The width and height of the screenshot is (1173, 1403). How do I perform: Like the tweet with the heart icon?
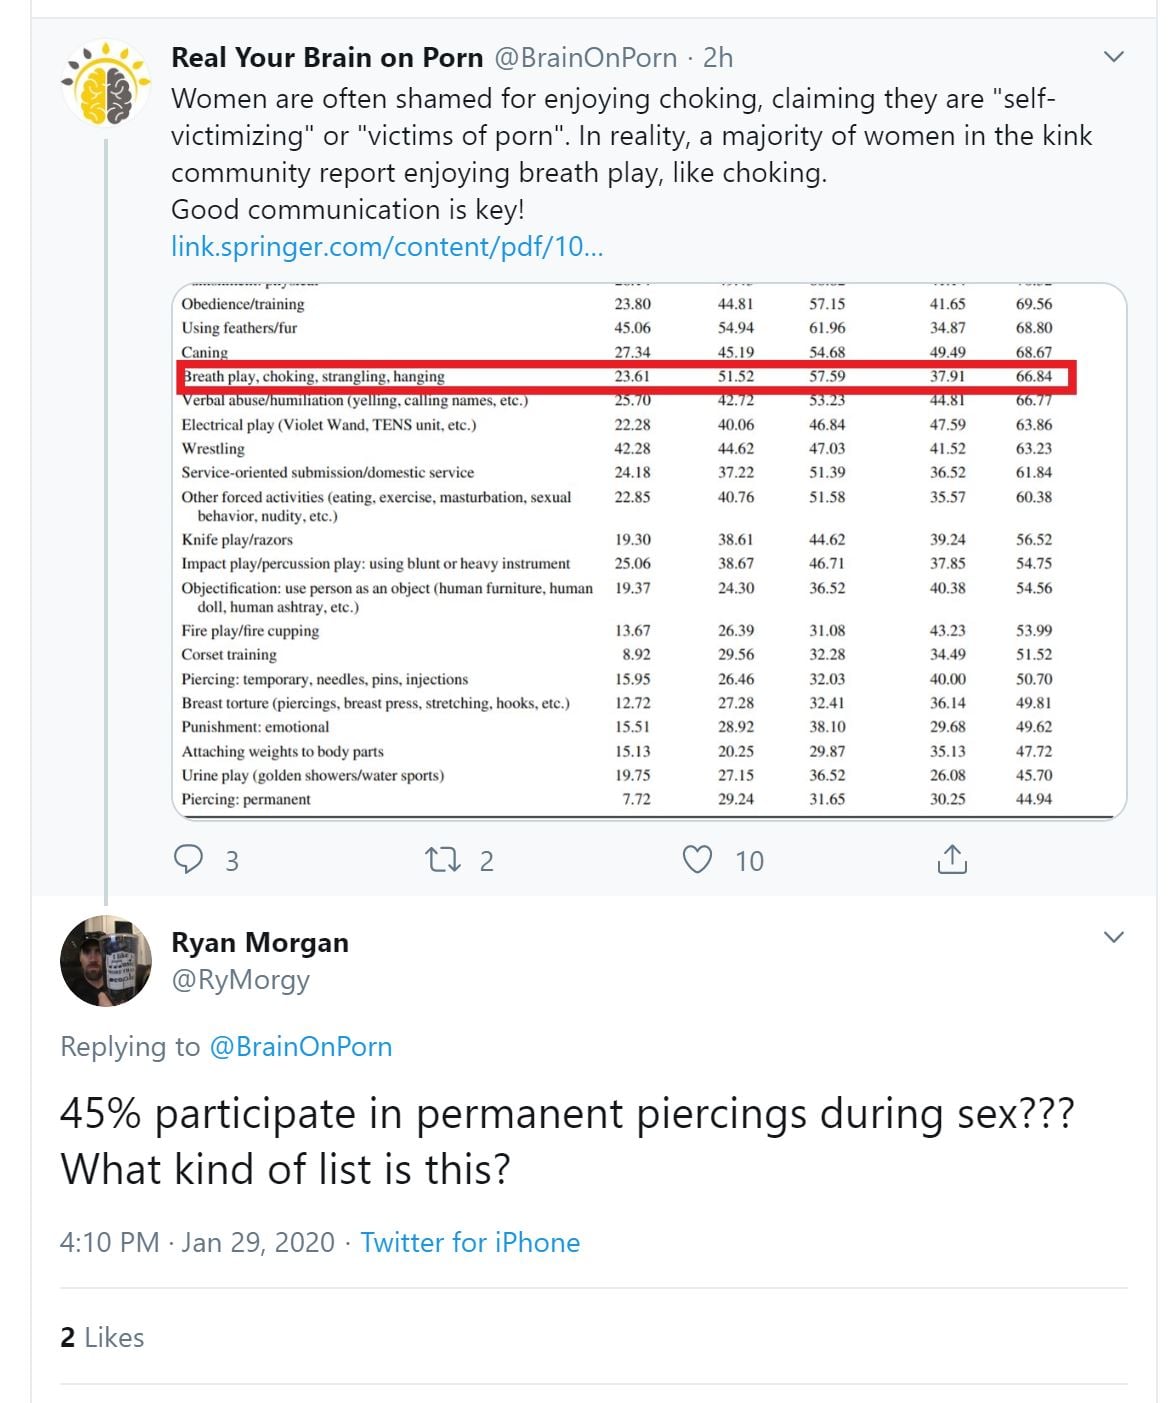(x=697, y=860)
